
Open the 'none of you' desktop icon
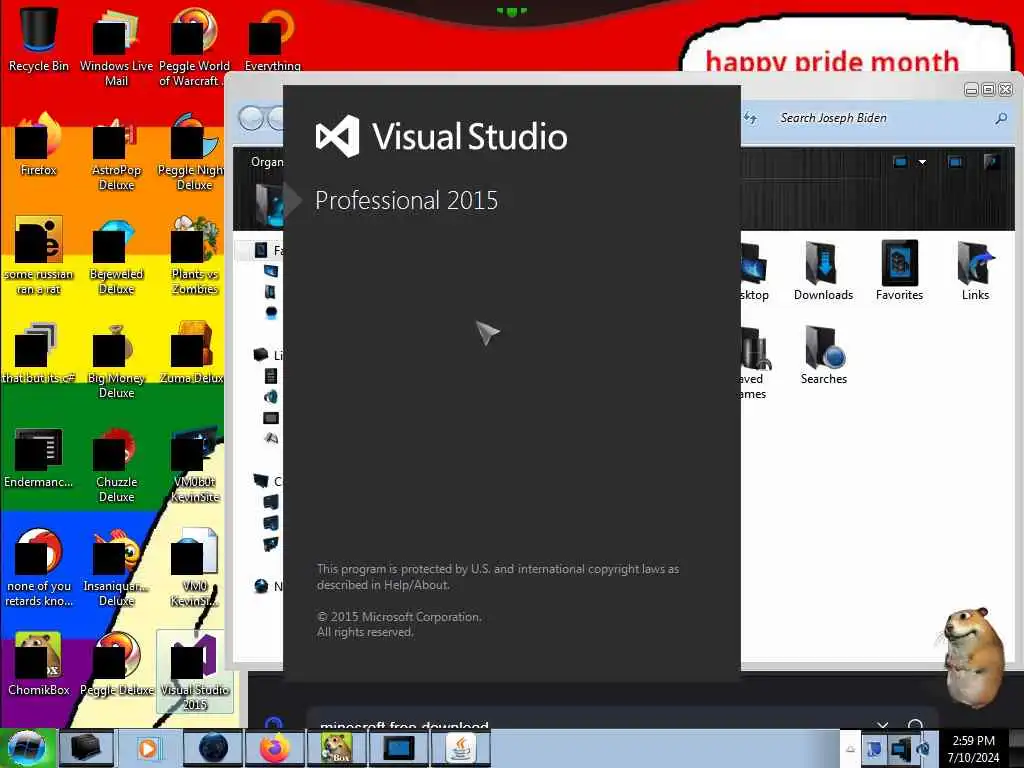pos(39,568)
